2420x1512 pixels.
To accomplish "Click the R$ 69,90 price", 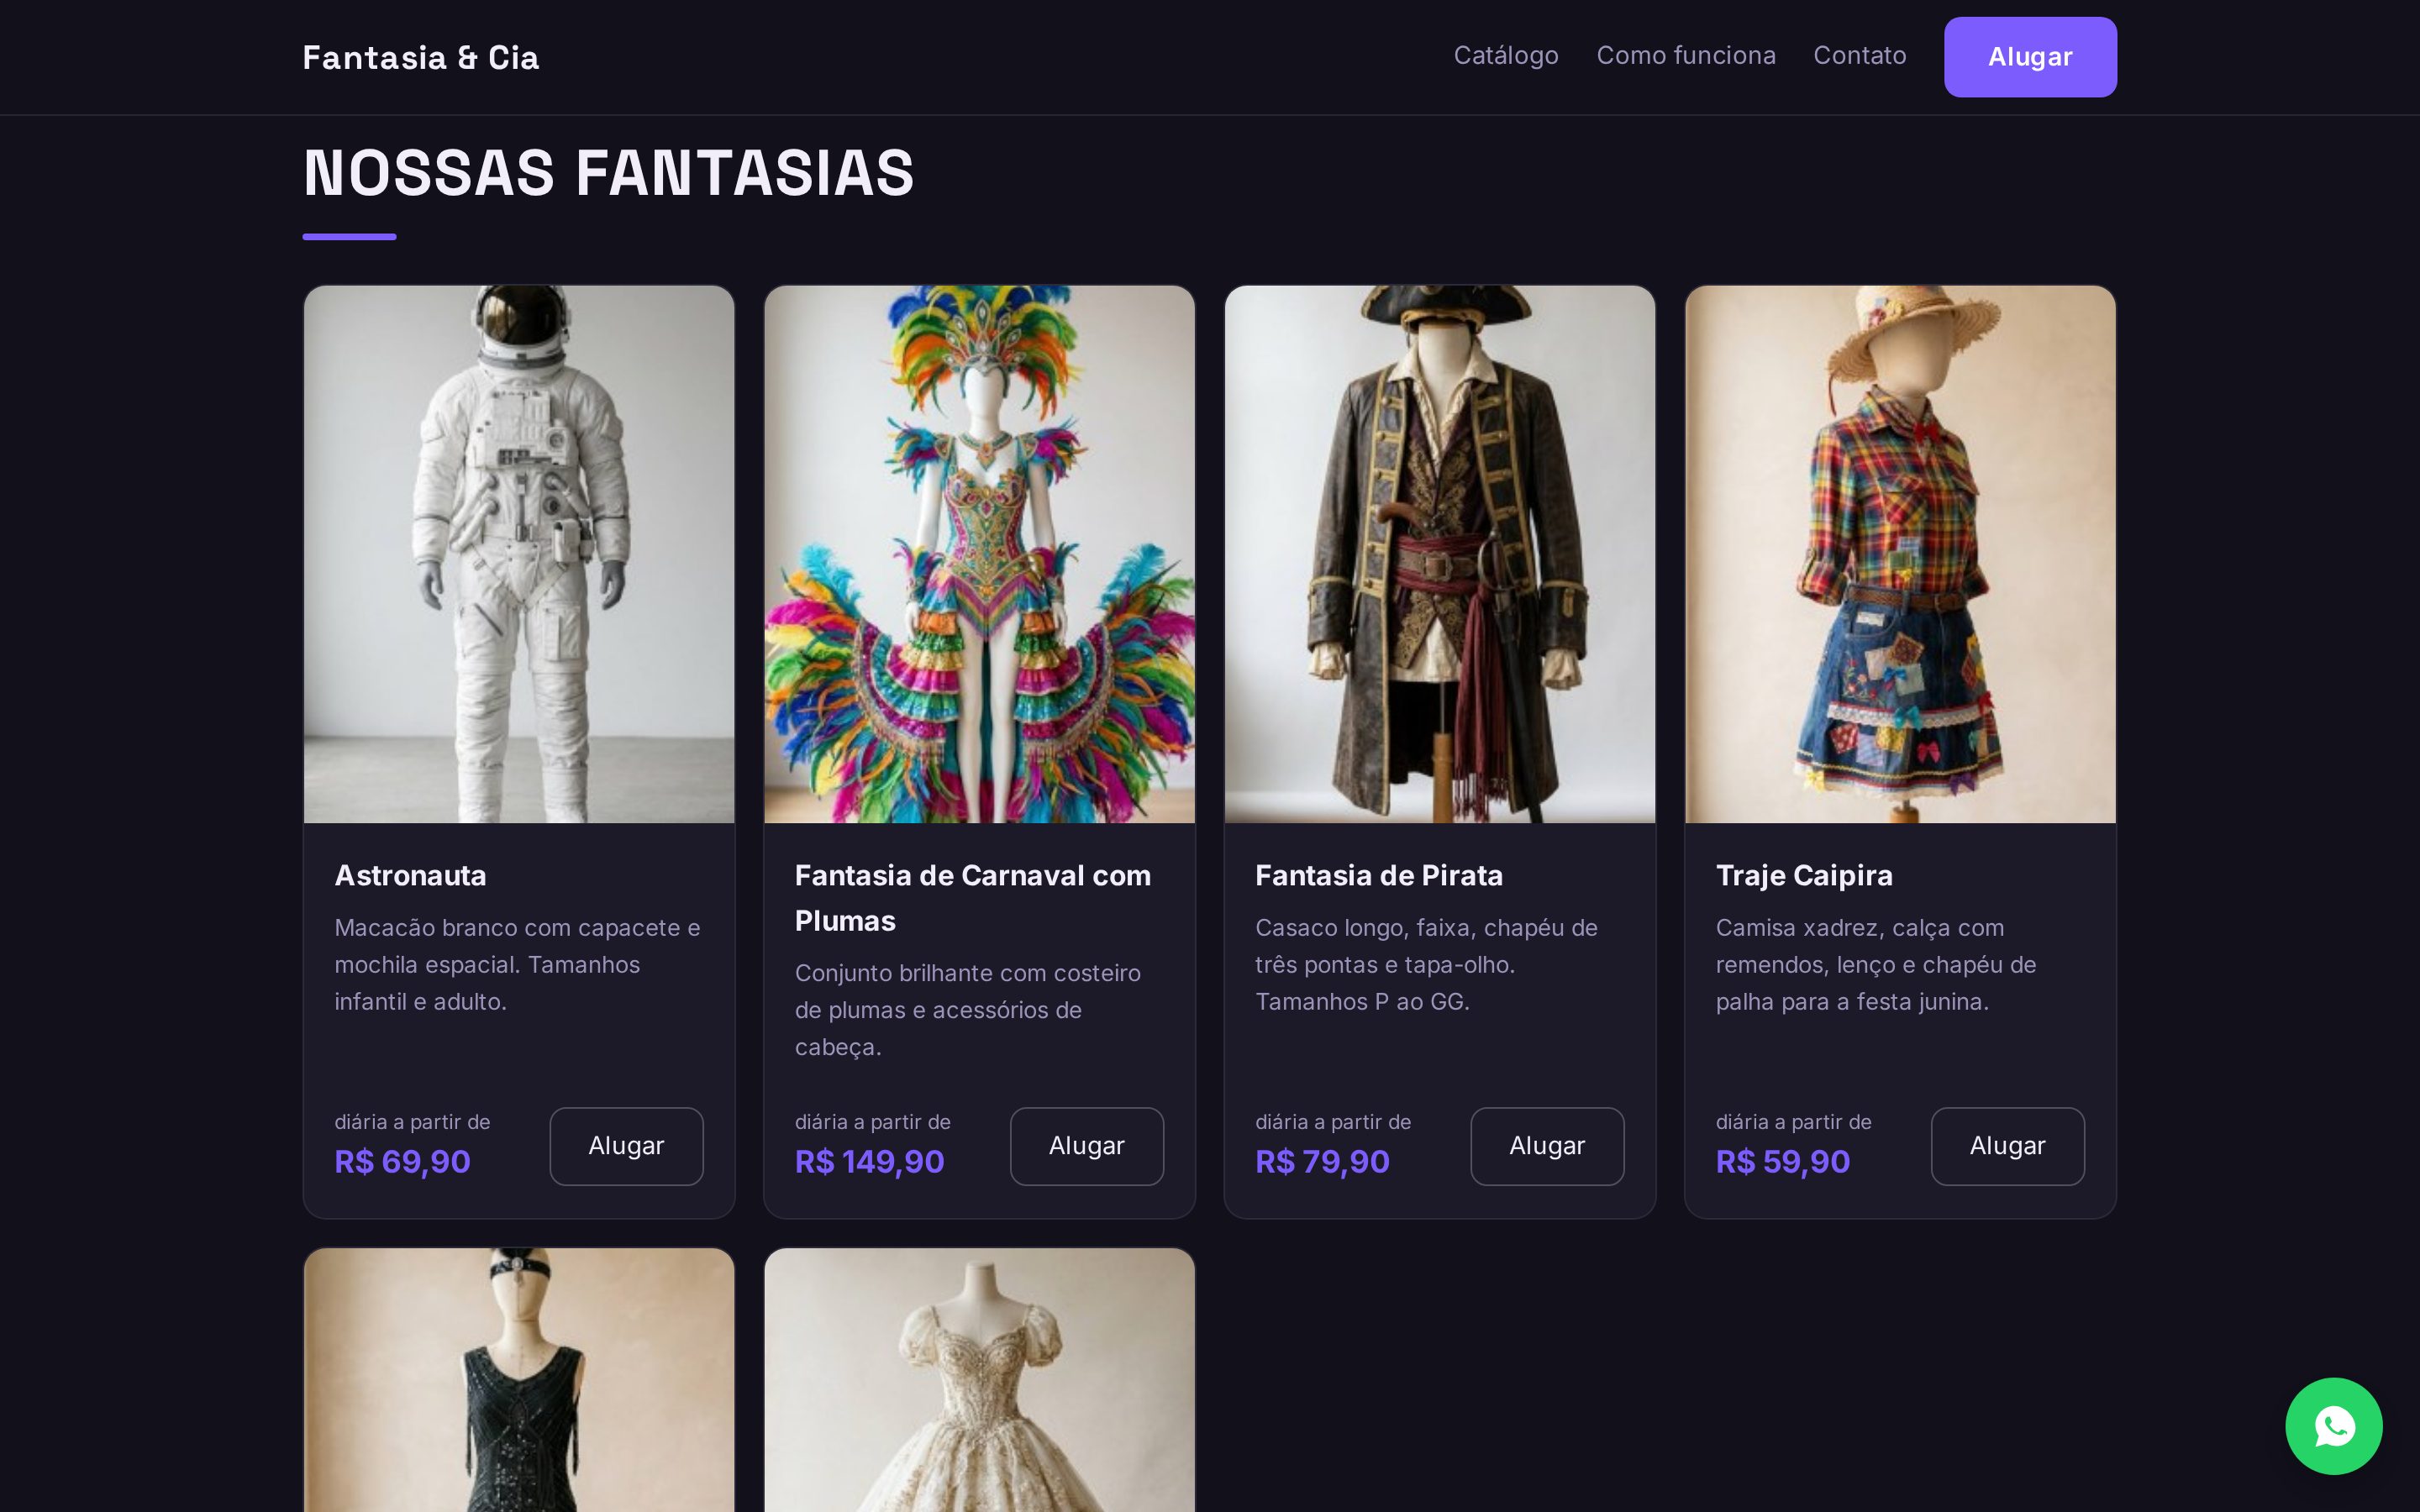I will point(402,1162).
